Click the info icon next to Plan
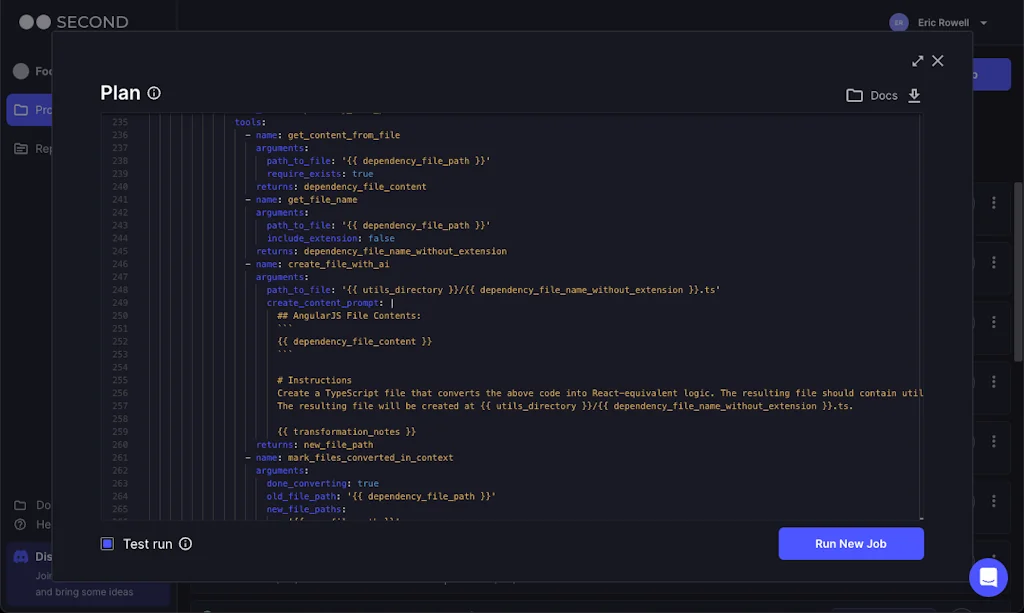 (156, 92)
